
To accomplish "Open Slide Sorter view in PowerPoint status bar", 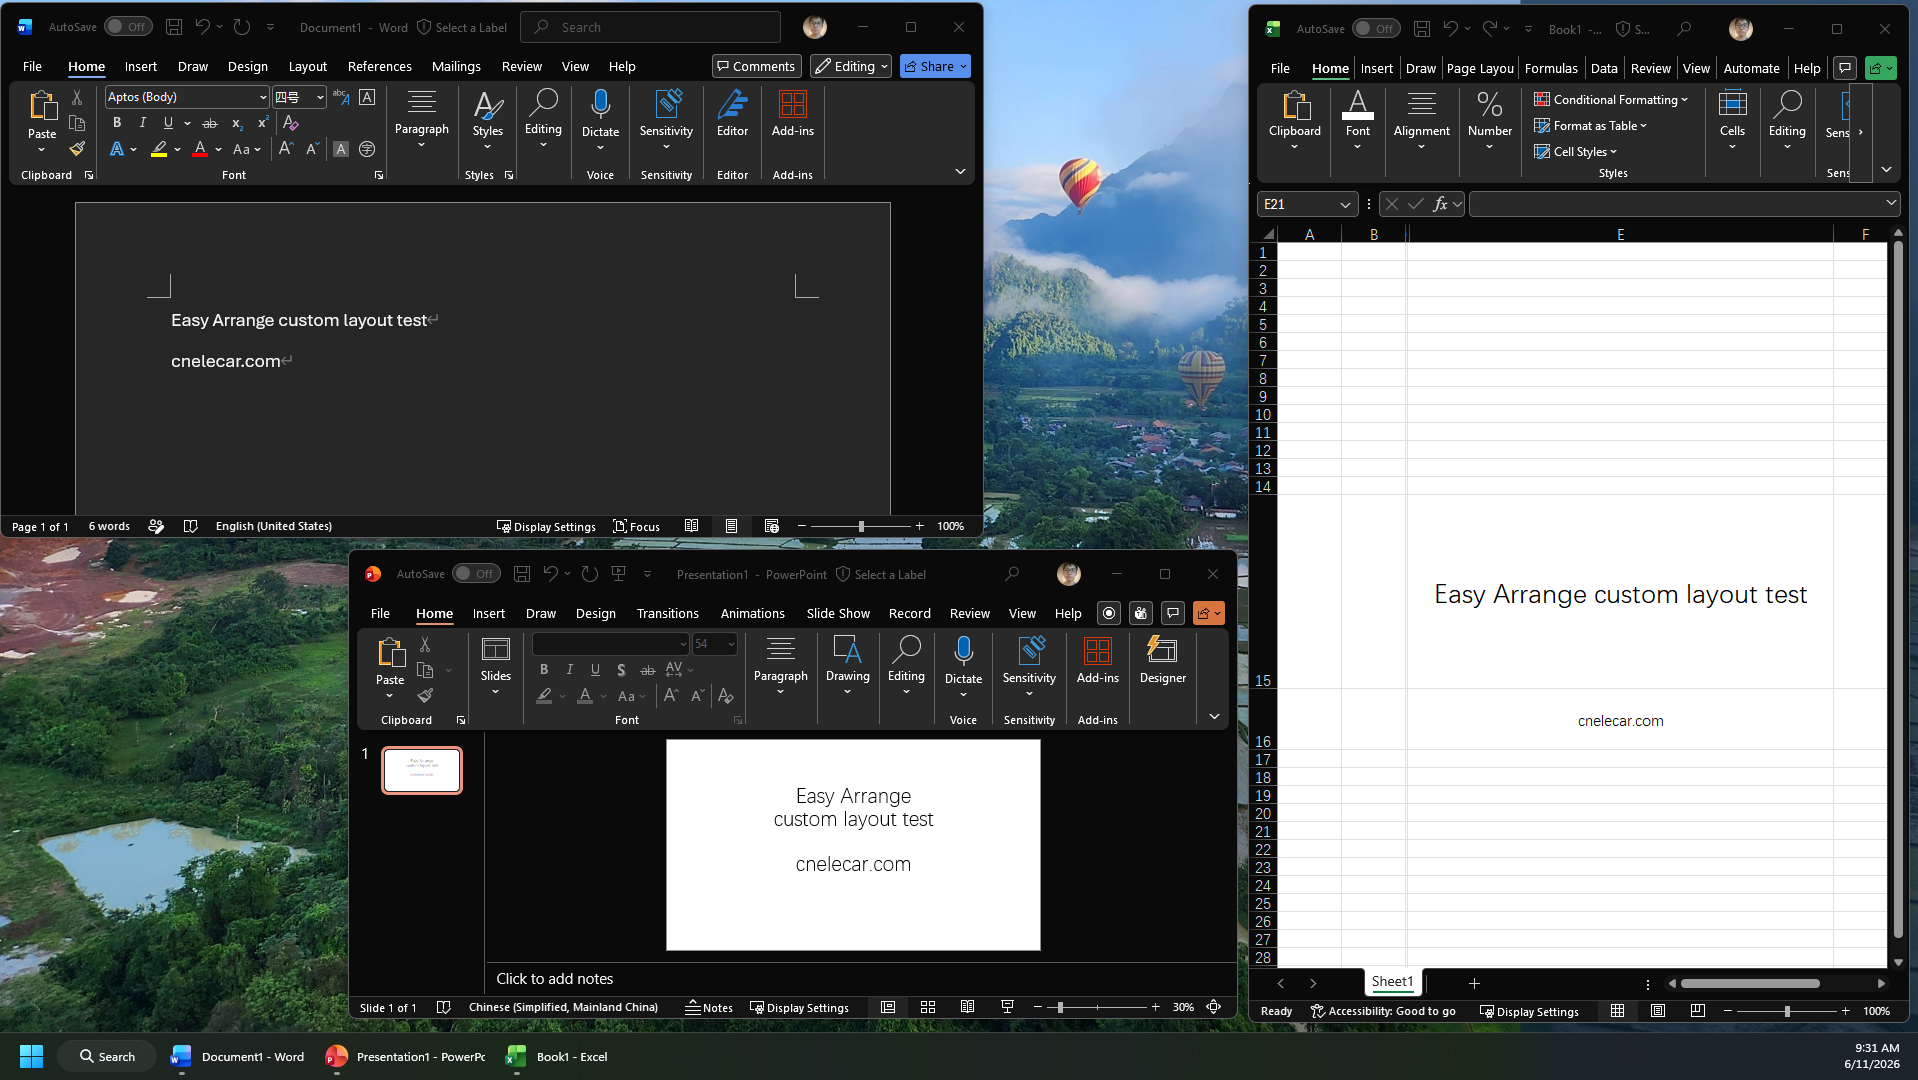I will [x=928, y=1007].
